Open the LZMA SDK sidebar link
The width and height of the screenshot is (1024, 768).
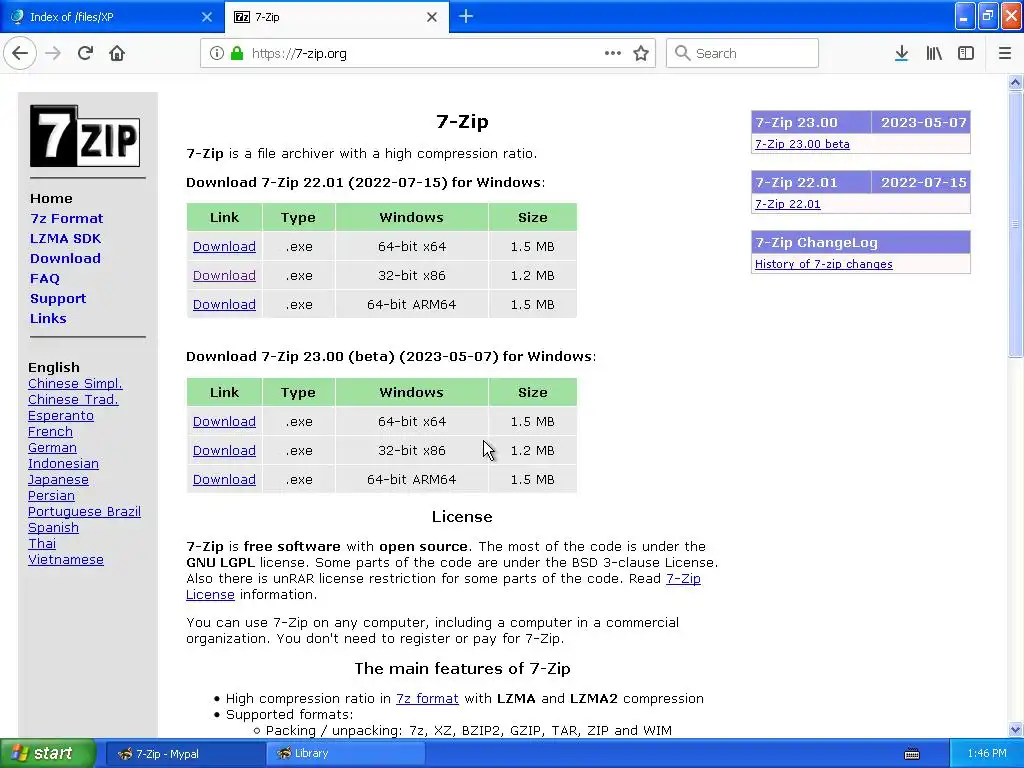click(65, 238)
